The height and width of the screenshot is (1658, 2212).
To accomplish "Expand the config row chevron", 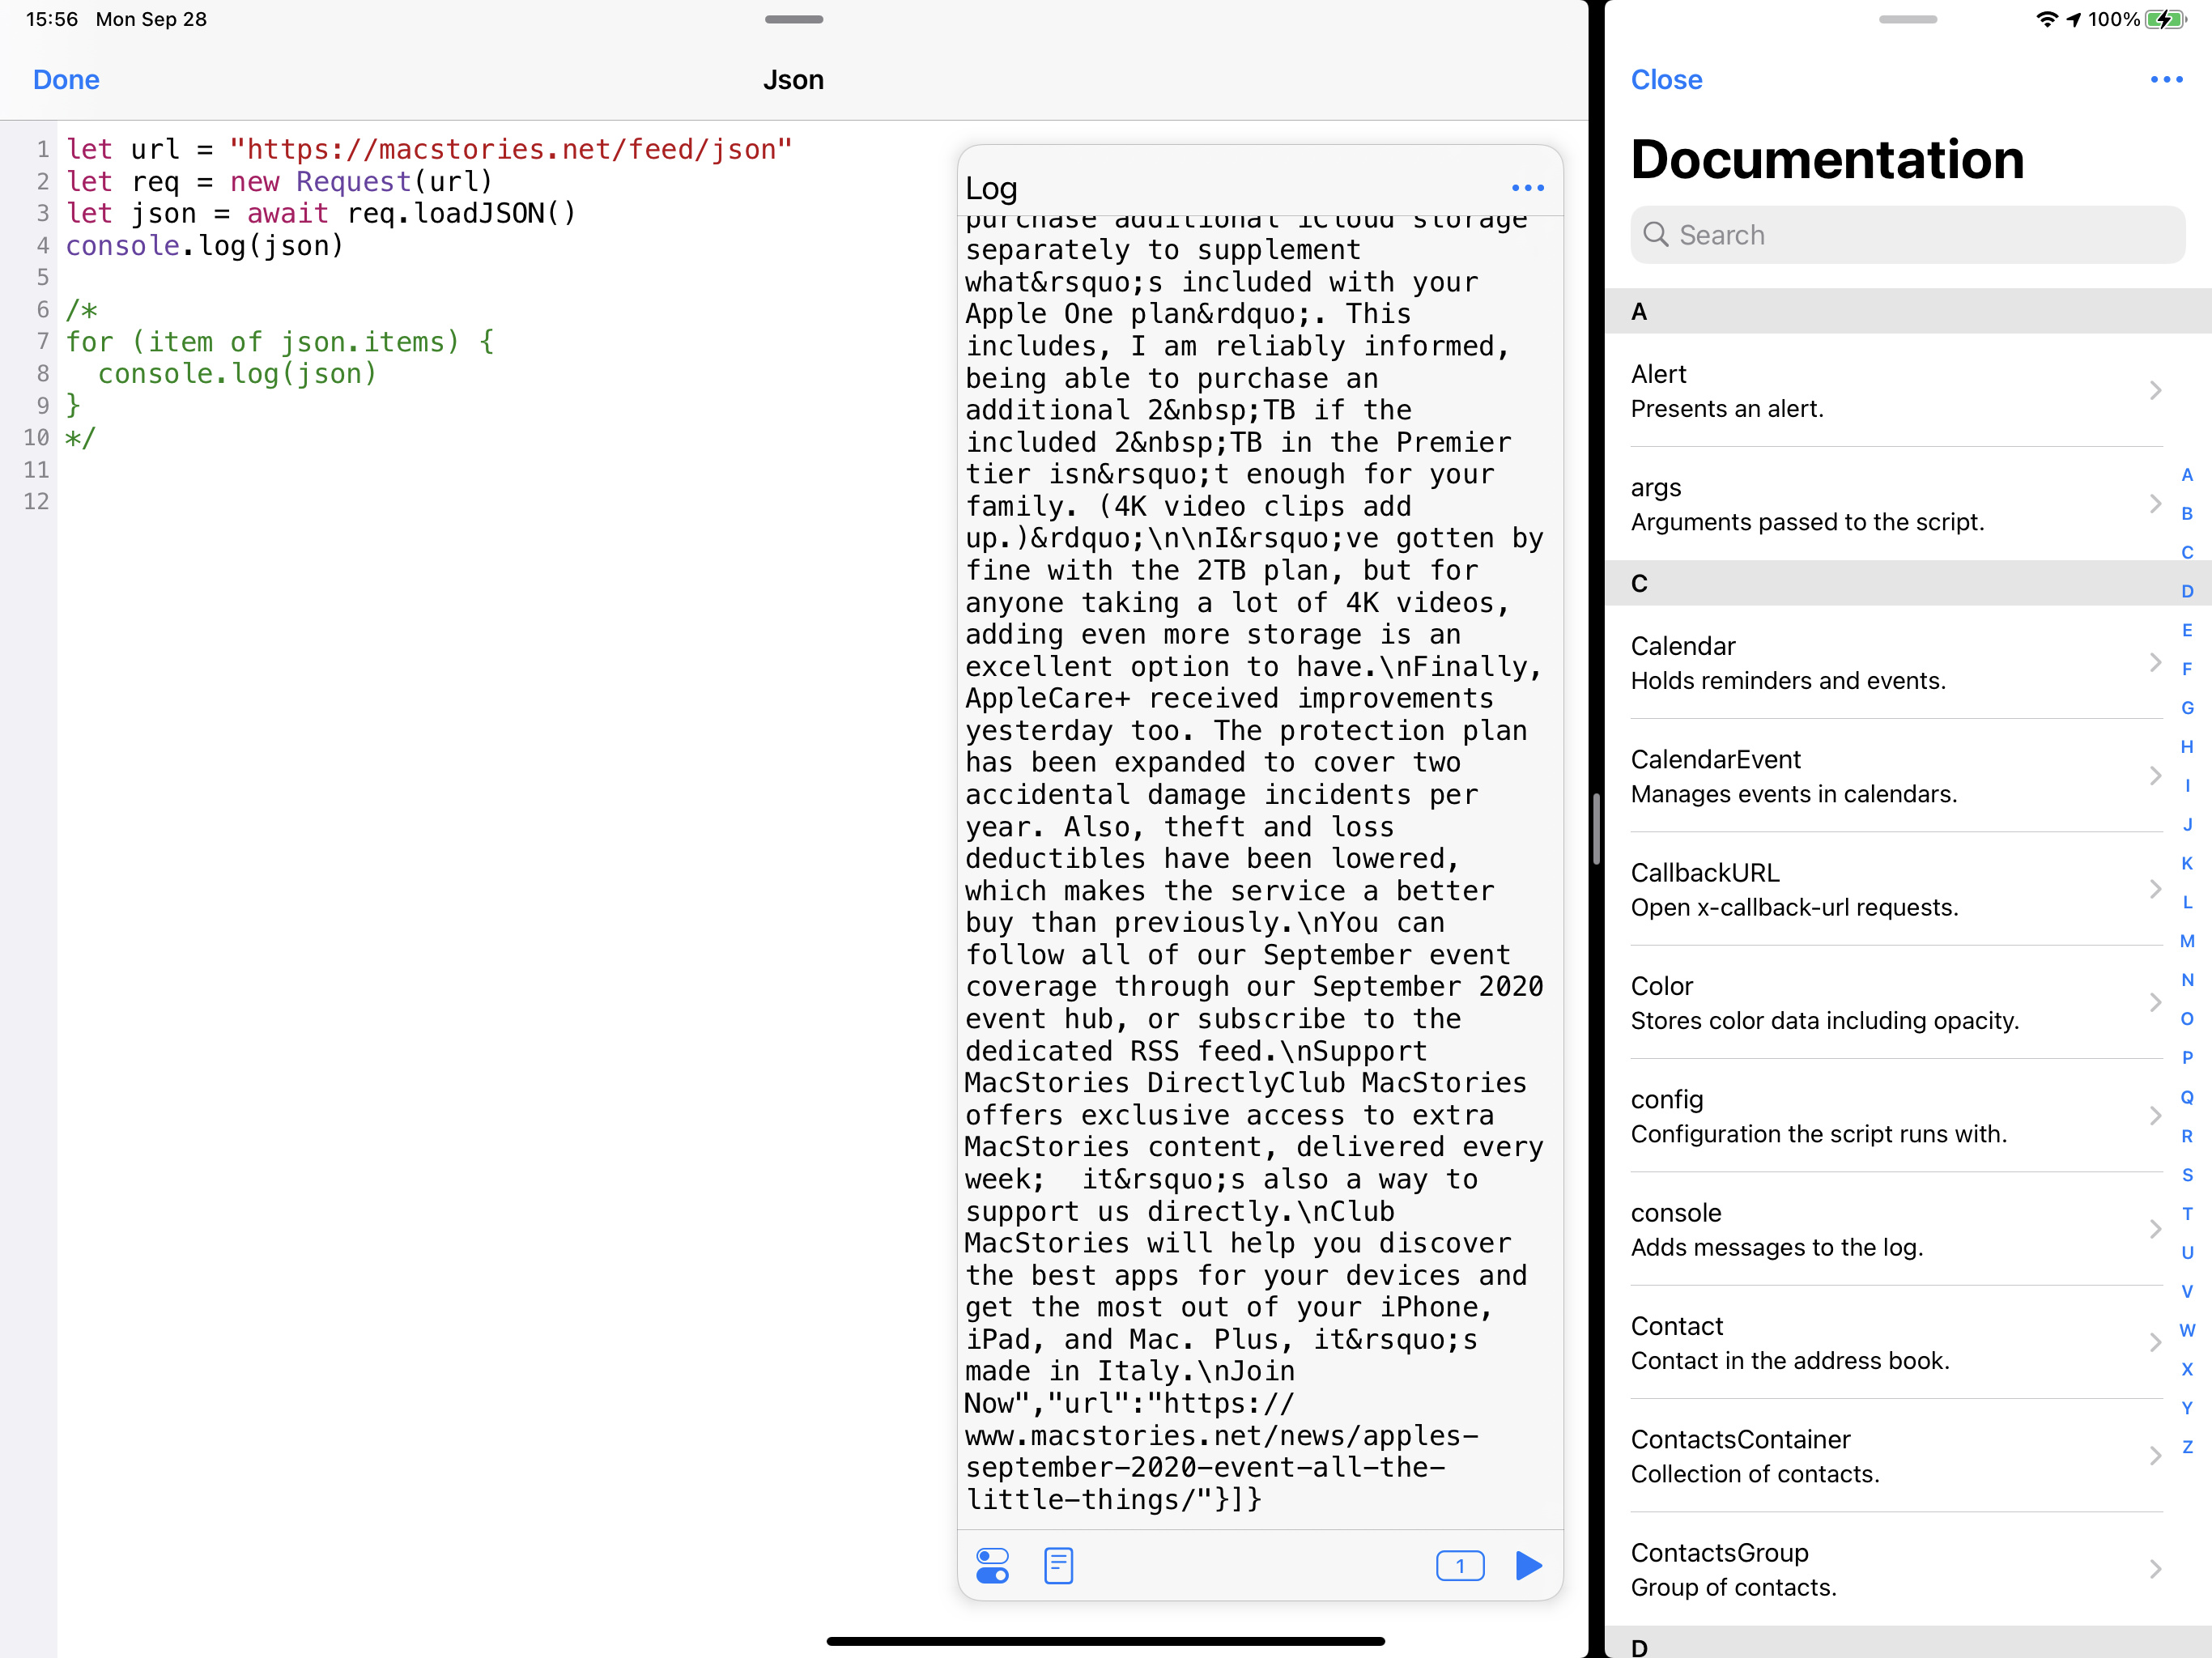I will (2155, 1116).
